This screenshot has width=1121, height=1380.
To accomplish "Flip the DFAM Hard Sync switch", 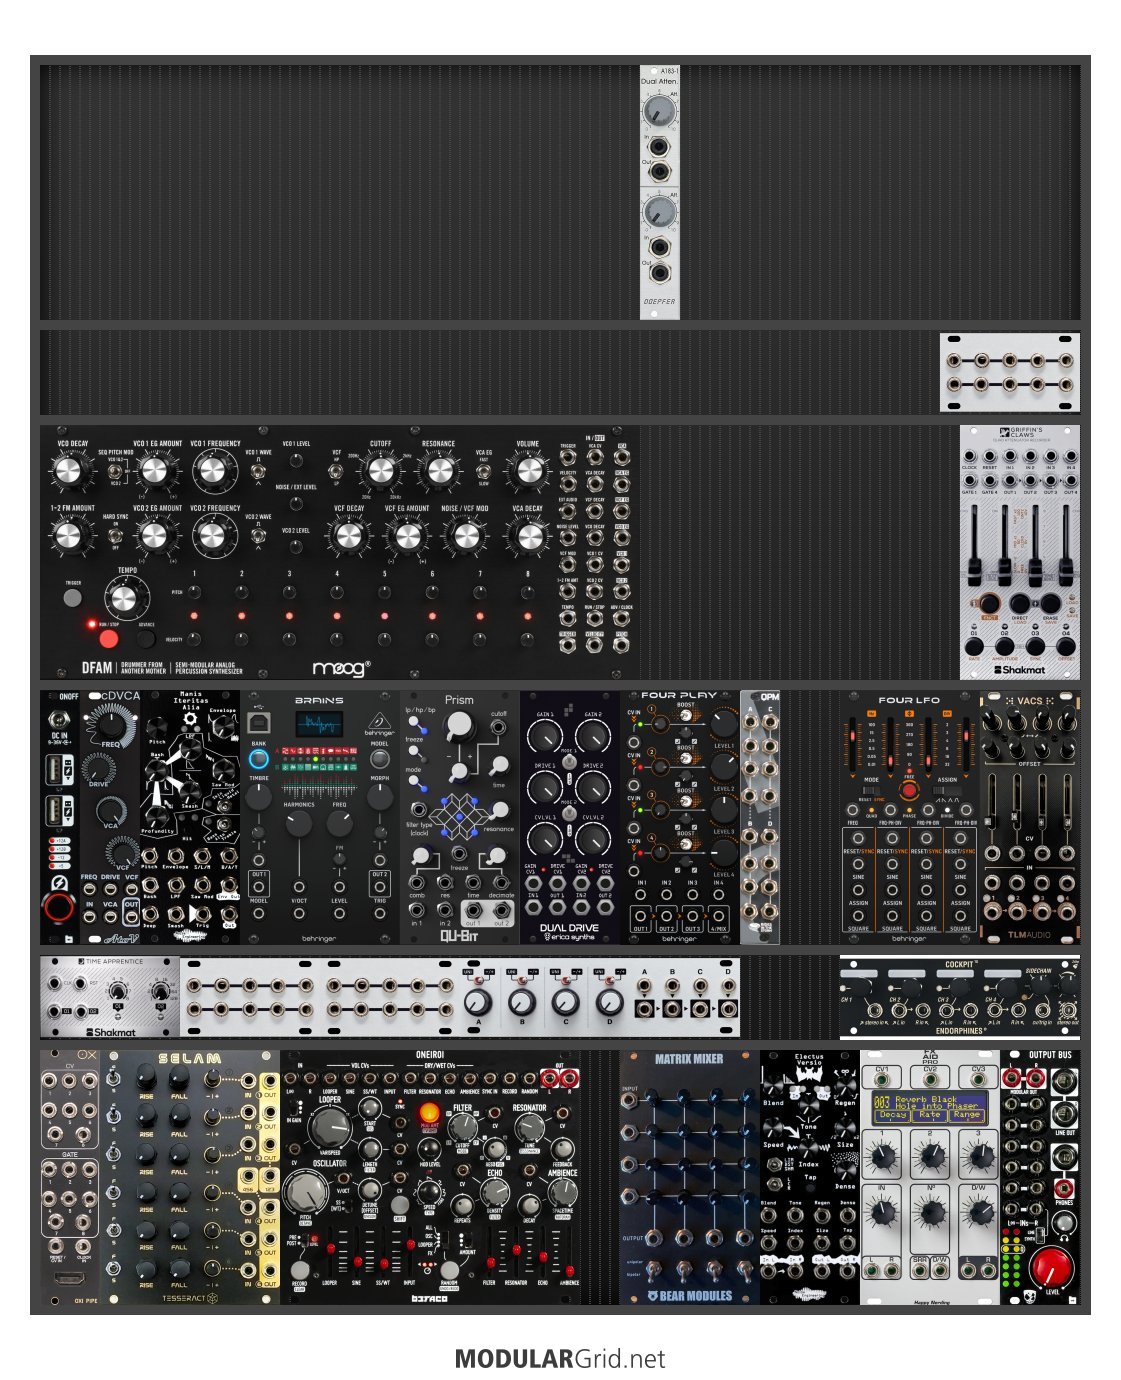I will 116,534.
